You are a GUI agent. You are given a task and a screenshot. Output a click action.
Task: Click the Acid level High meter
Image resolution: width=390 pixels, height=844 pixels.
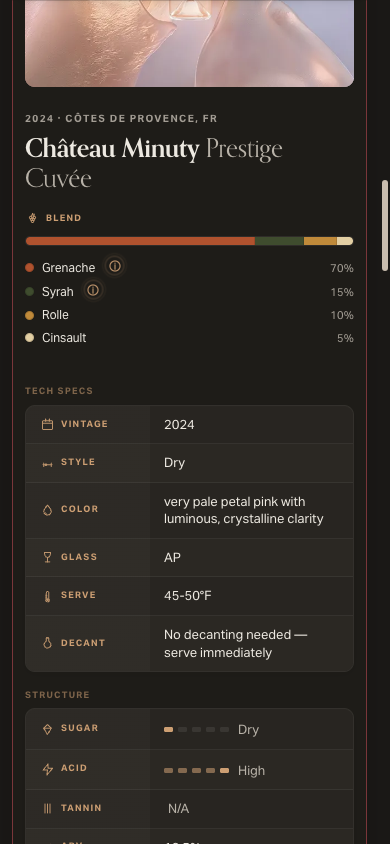[x=196, y=771]
